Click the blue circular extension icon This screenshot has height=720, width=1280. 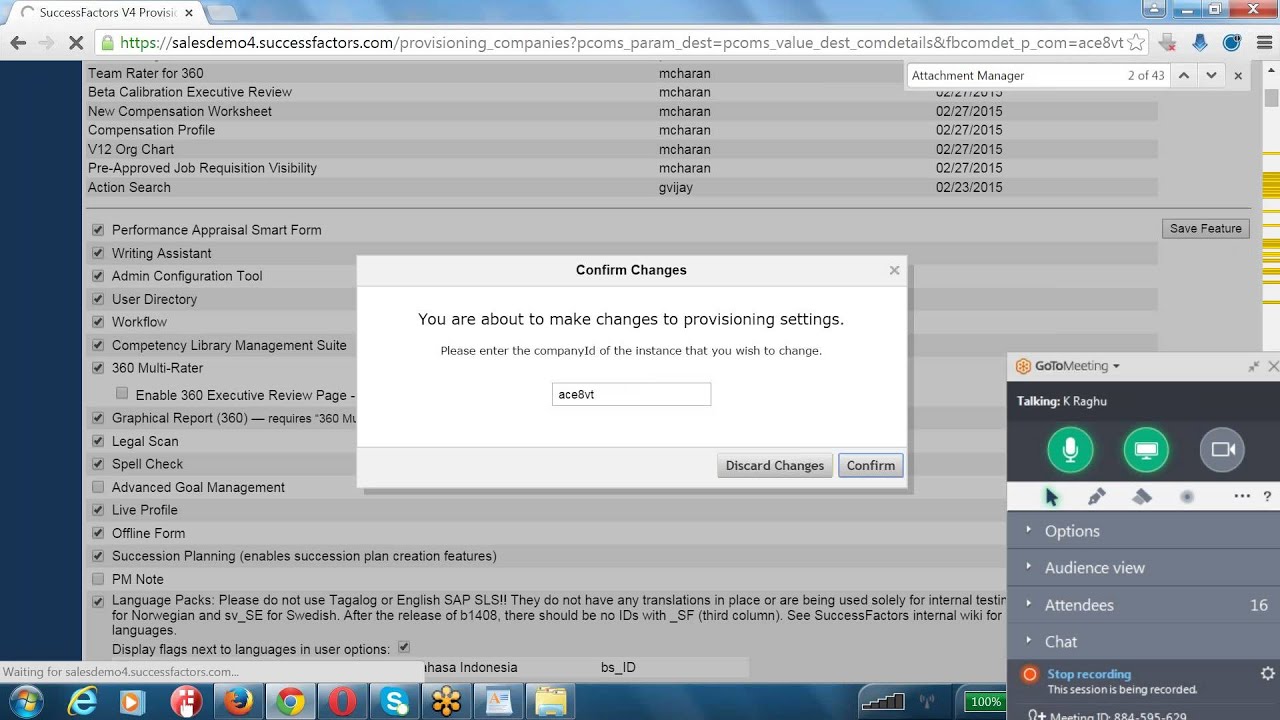[x=1232, y=43]
